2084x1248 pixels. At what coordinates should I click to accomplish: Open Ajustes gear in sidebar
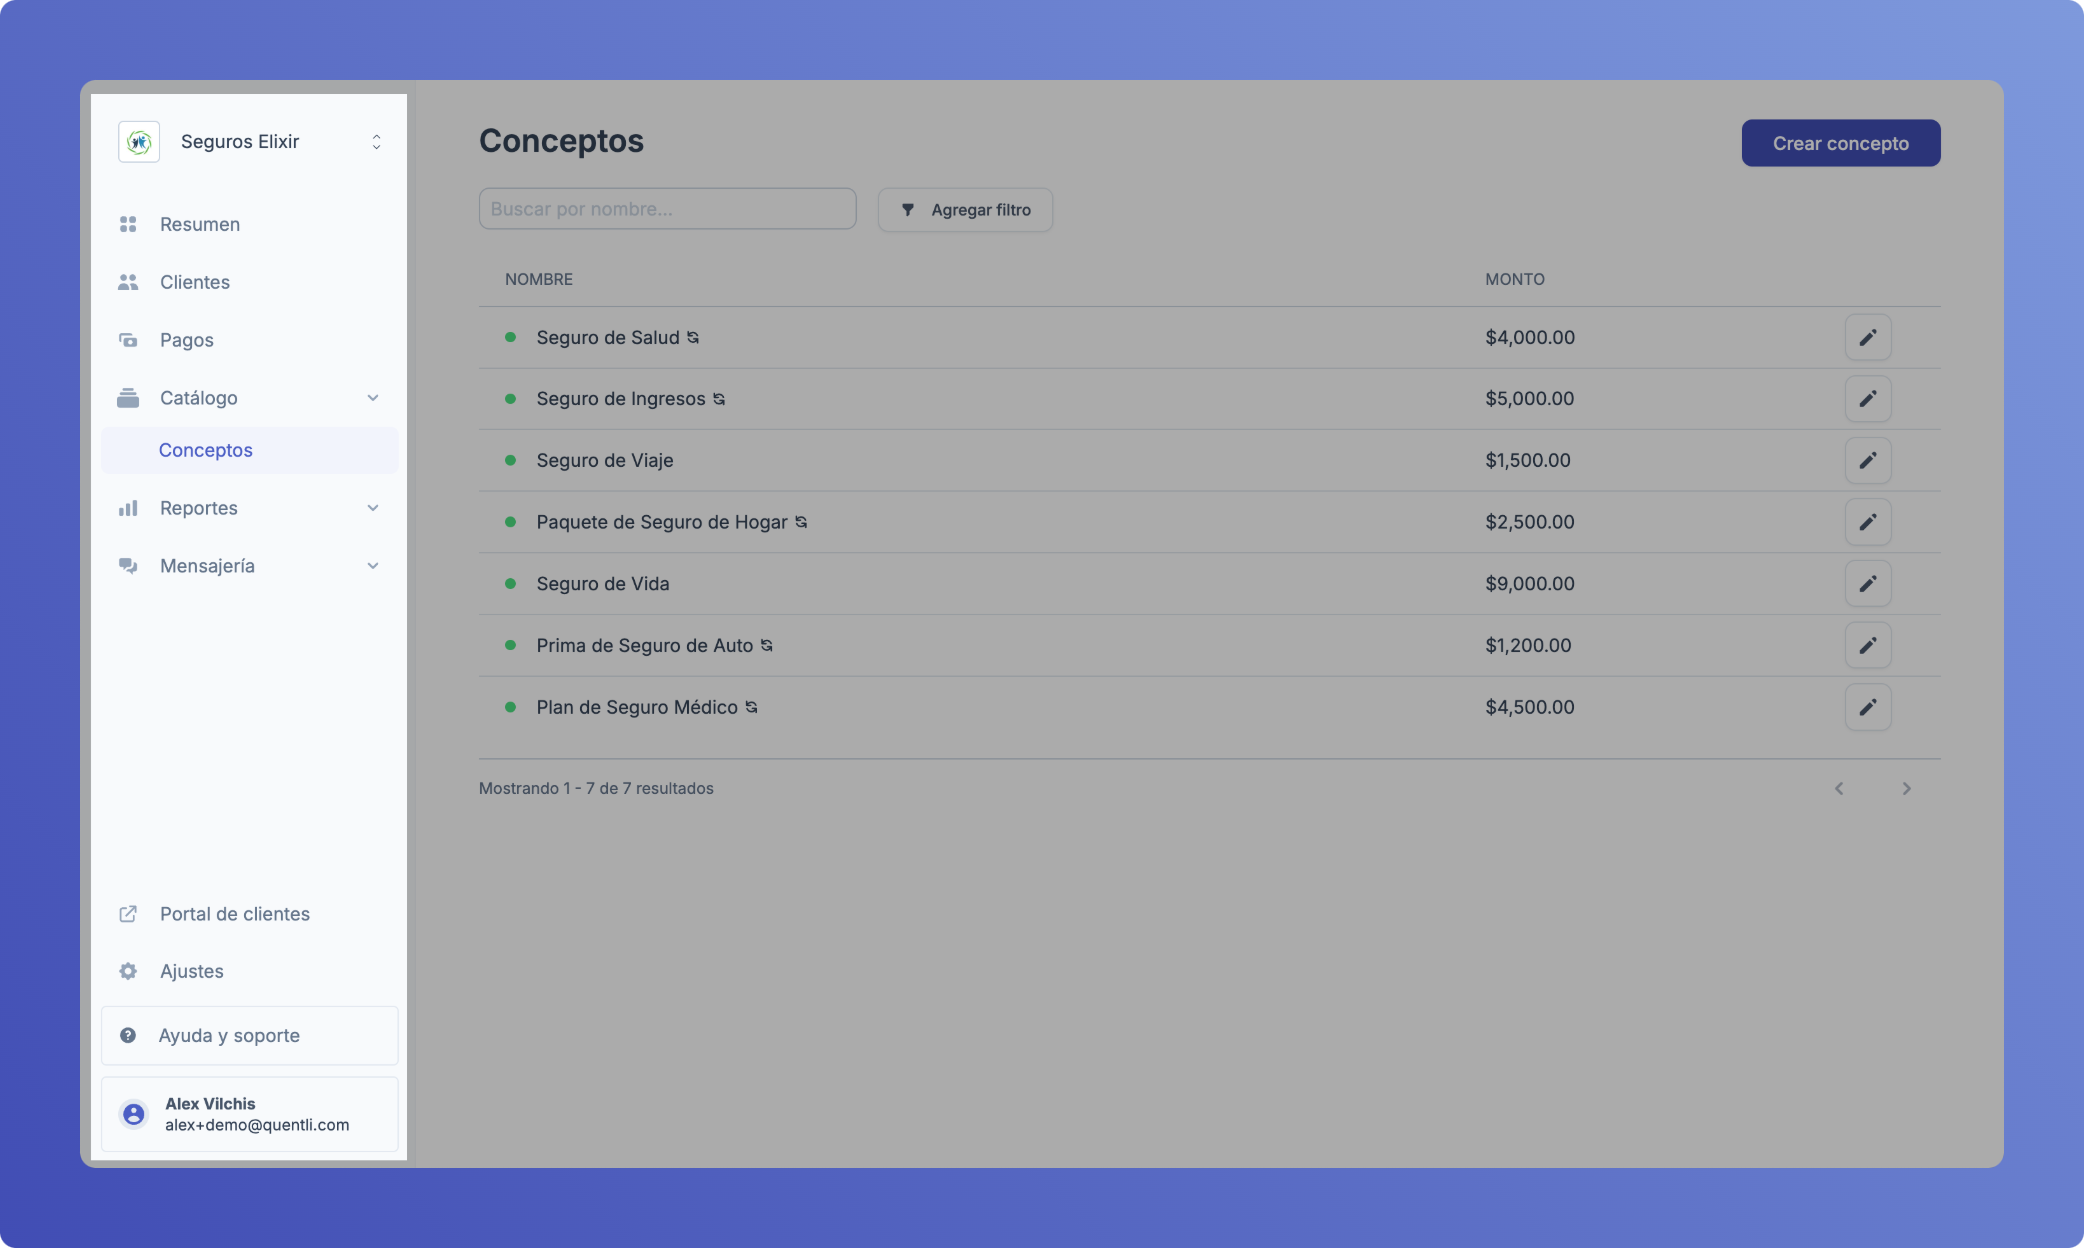tap(128, 971)
